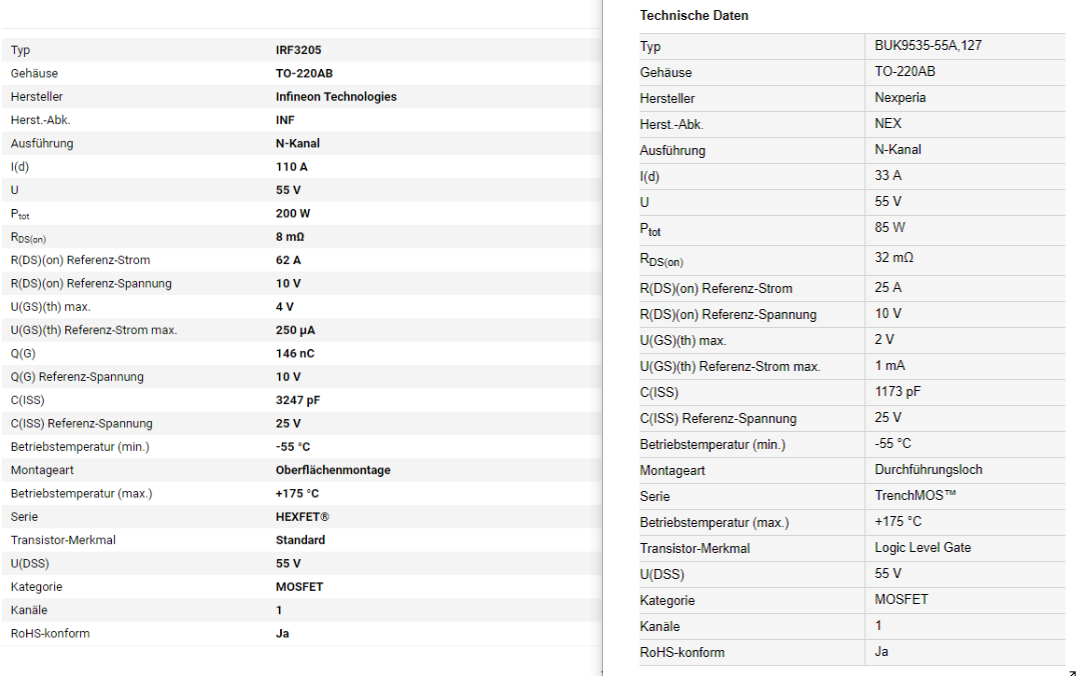
Task: Click the '85 W' Ptot value
Action: [889, 227]
